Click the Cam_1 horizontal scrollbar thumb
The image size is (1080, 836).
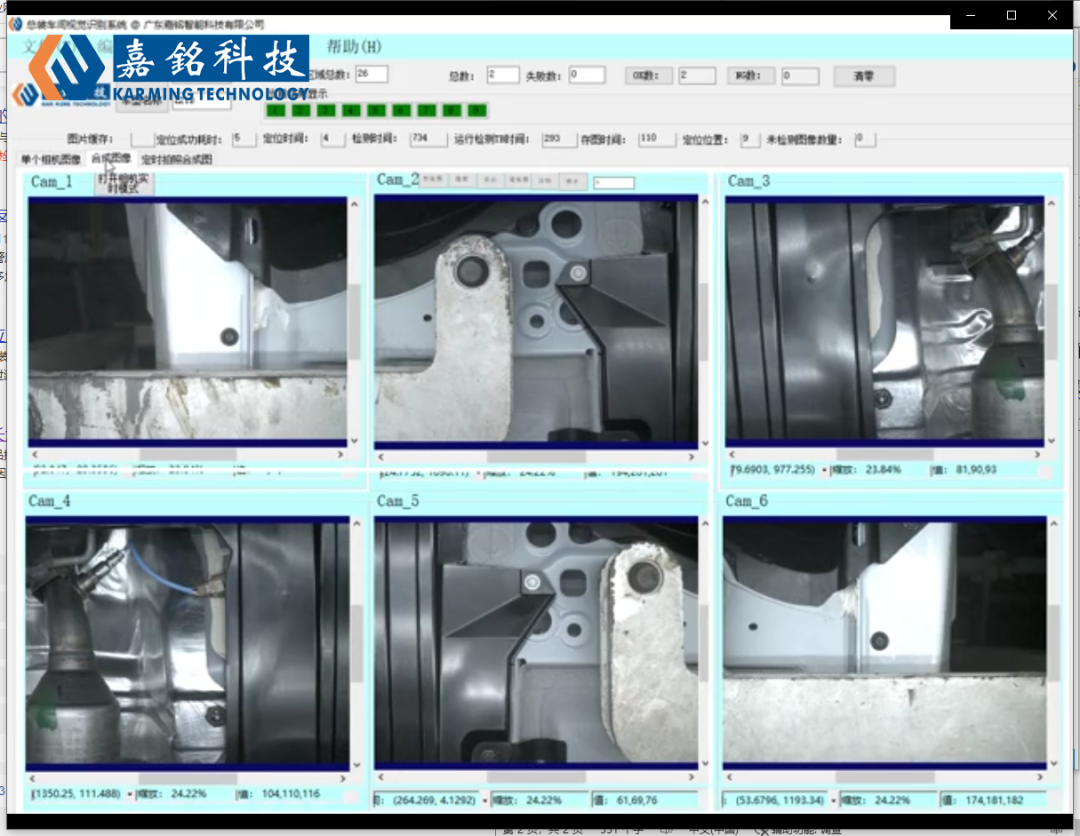click(x=187, y=454)
